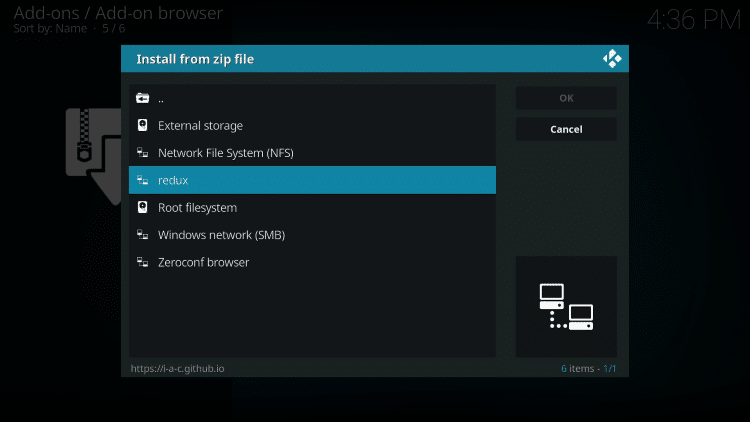Click the Zeroconf browser network icon
The image size is (750, 422).
click(x=142, y=262)
